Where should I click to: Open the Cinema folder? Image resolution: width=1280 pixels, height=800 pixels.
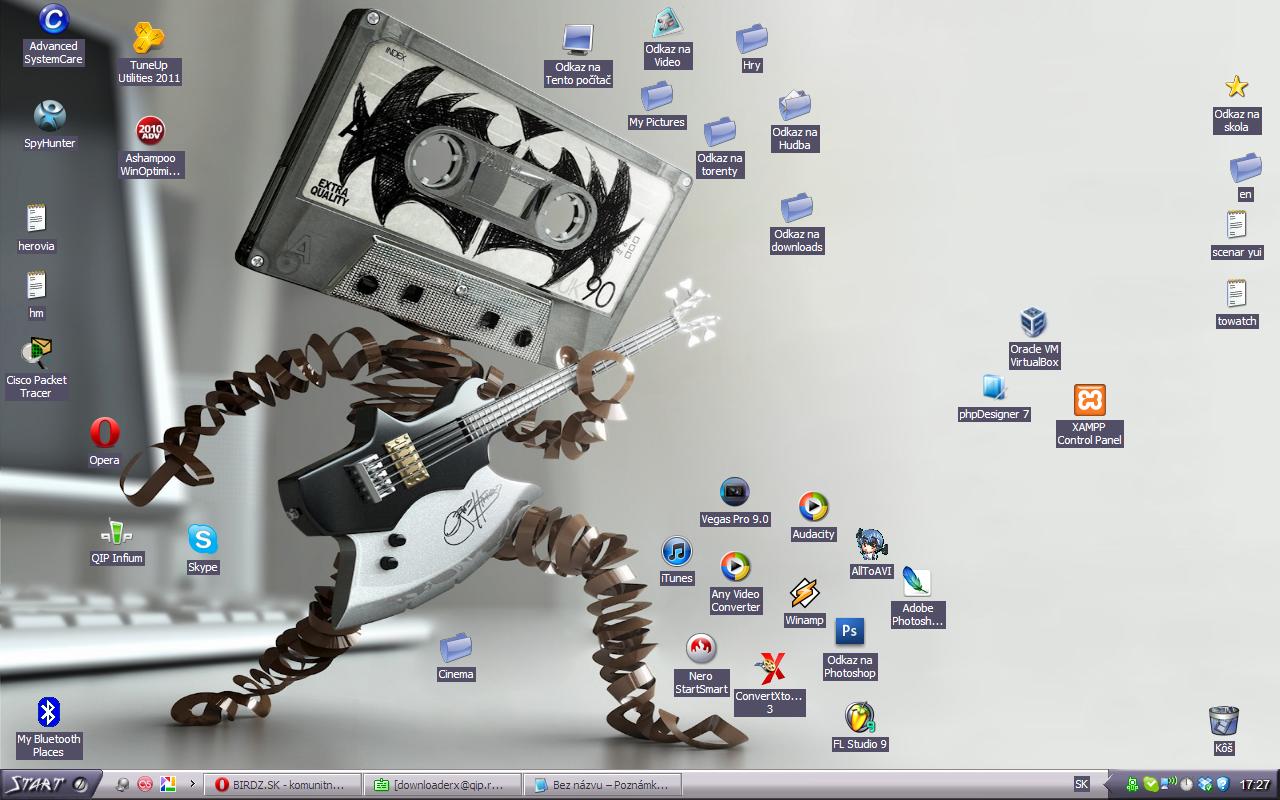pyautogui.click(x=456, y=656)
